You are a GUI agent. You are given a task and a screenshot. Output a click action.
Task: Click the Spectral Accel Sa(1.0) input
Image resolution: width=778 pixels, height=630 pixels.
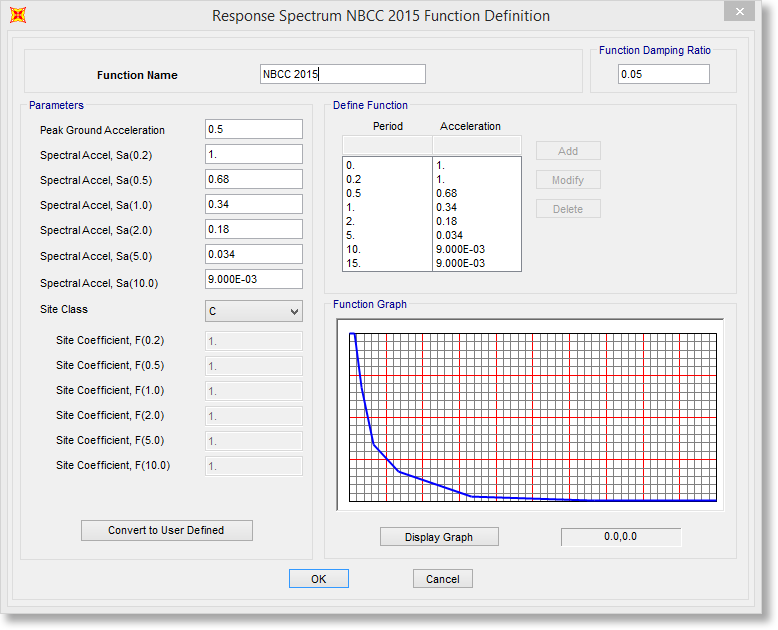click(254, 204)
